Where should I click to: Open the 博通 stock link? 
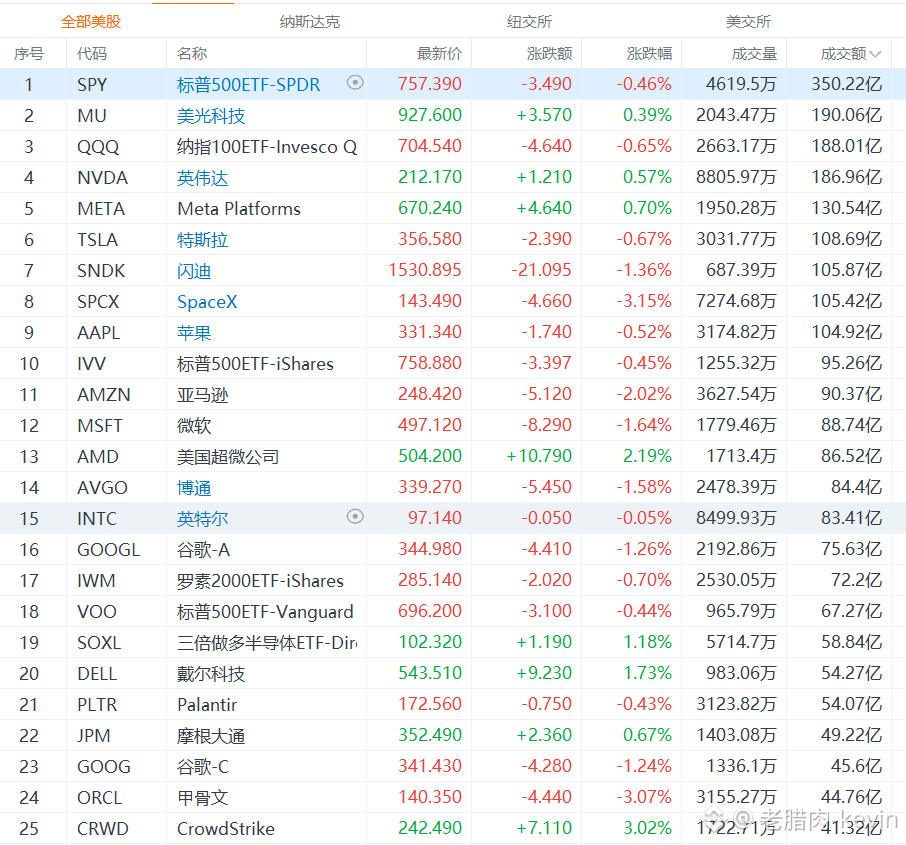tap(194, 487)
